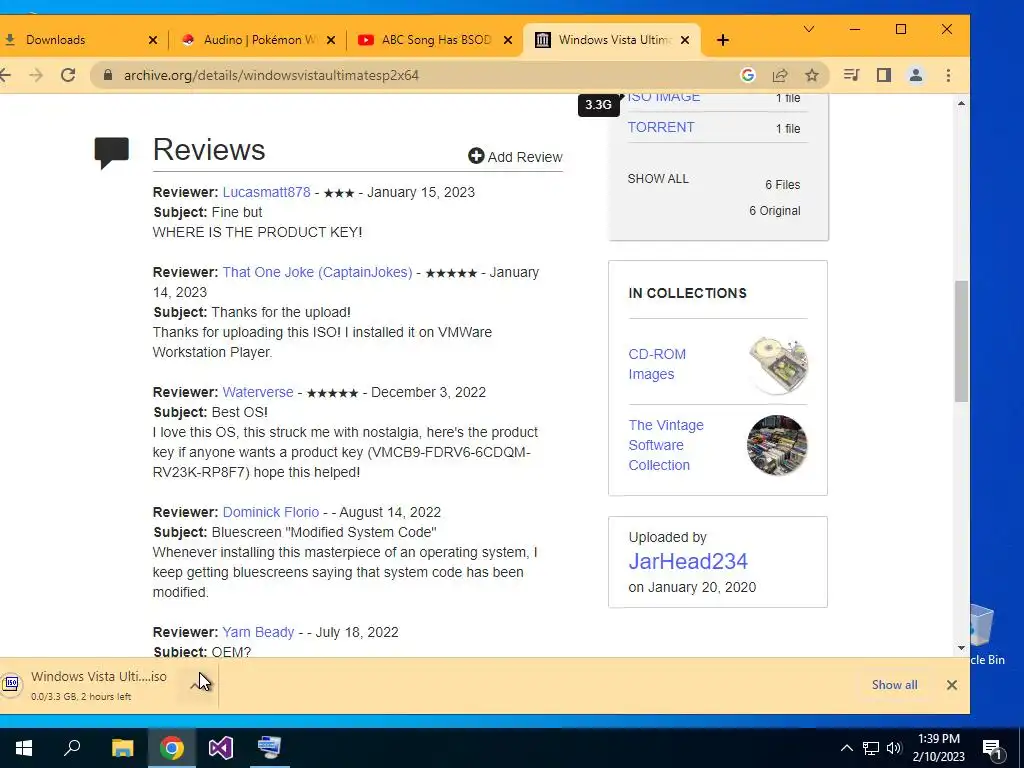1024x768 pixels.
Task: Open the notification center icon
Action: pyautogui.click(x=993, y=749)
